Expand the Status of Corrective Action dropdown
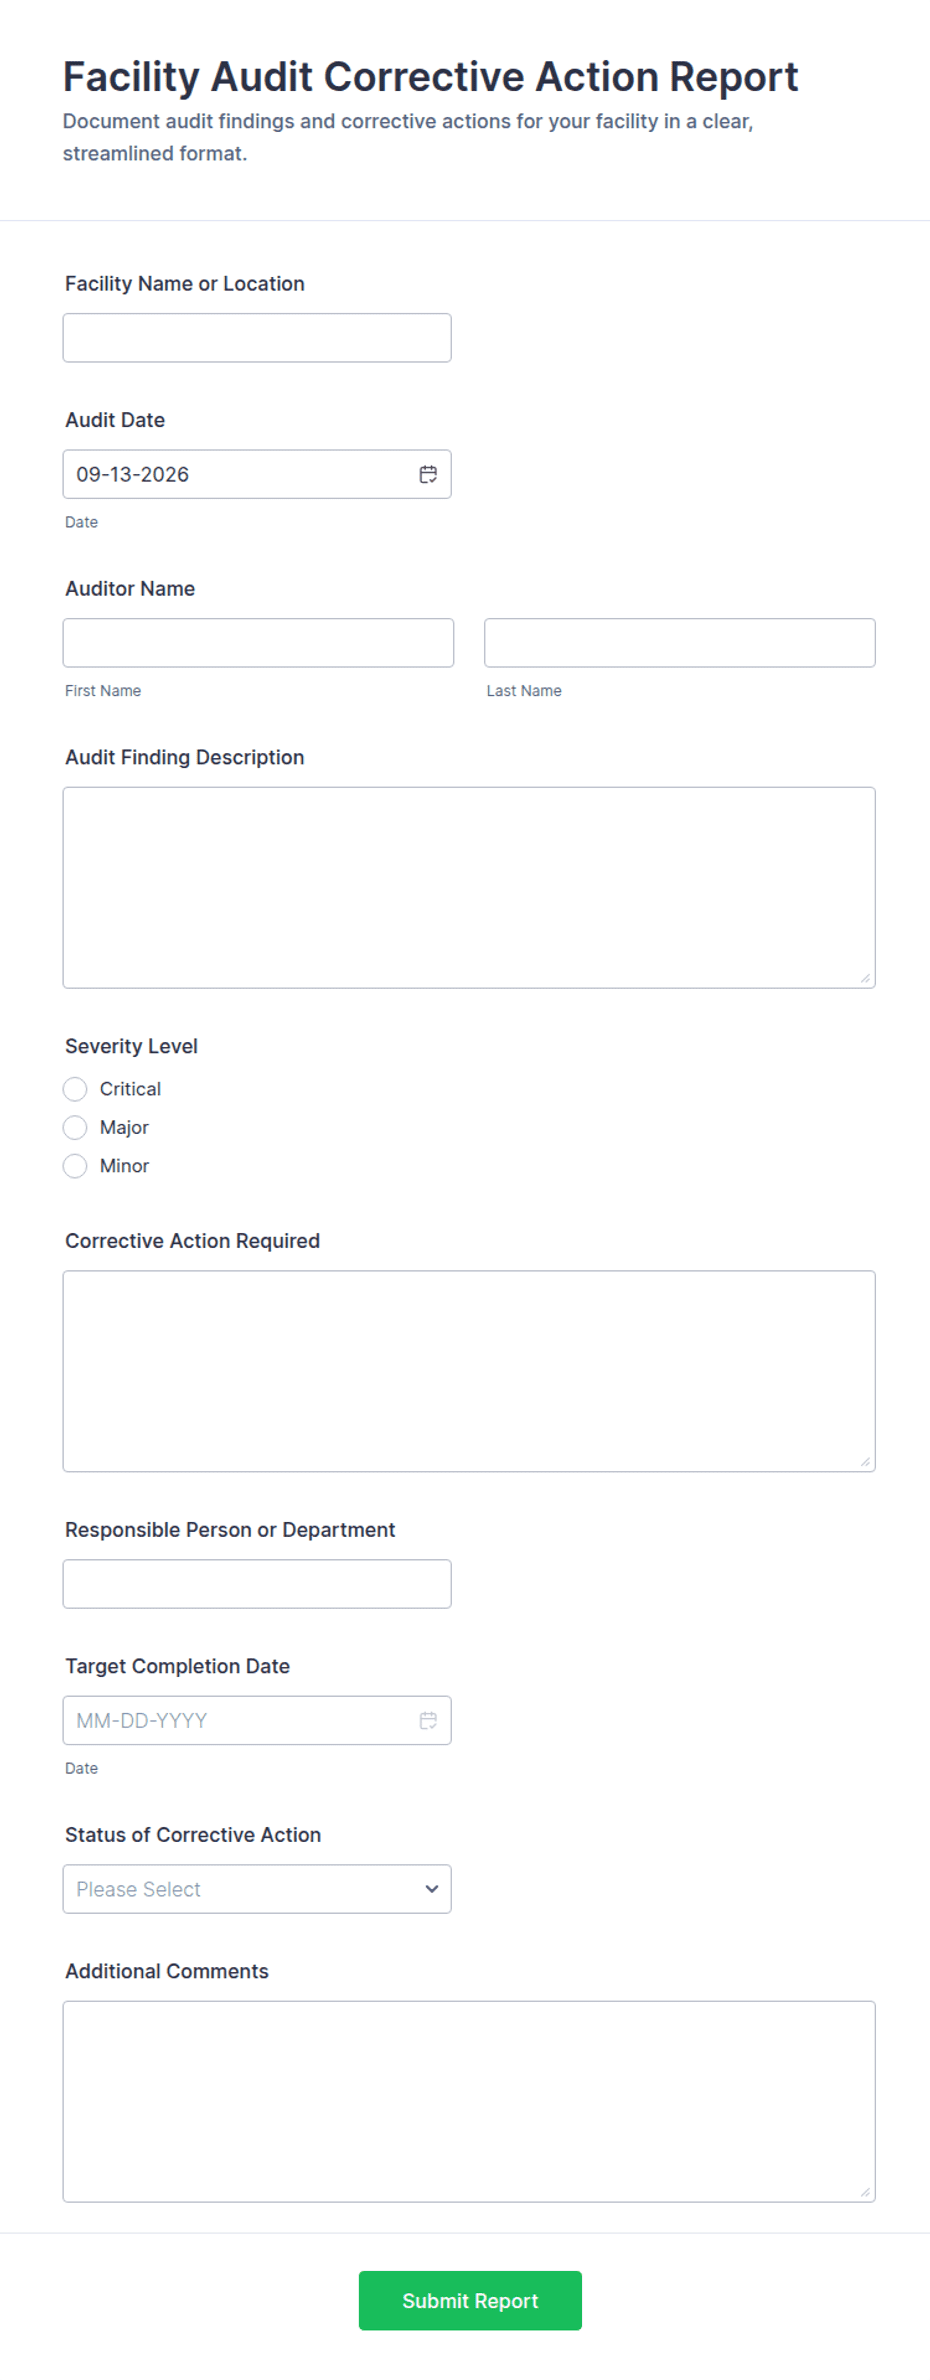The width and height of the screenshot is (930, 2380). click(257, 1889)
